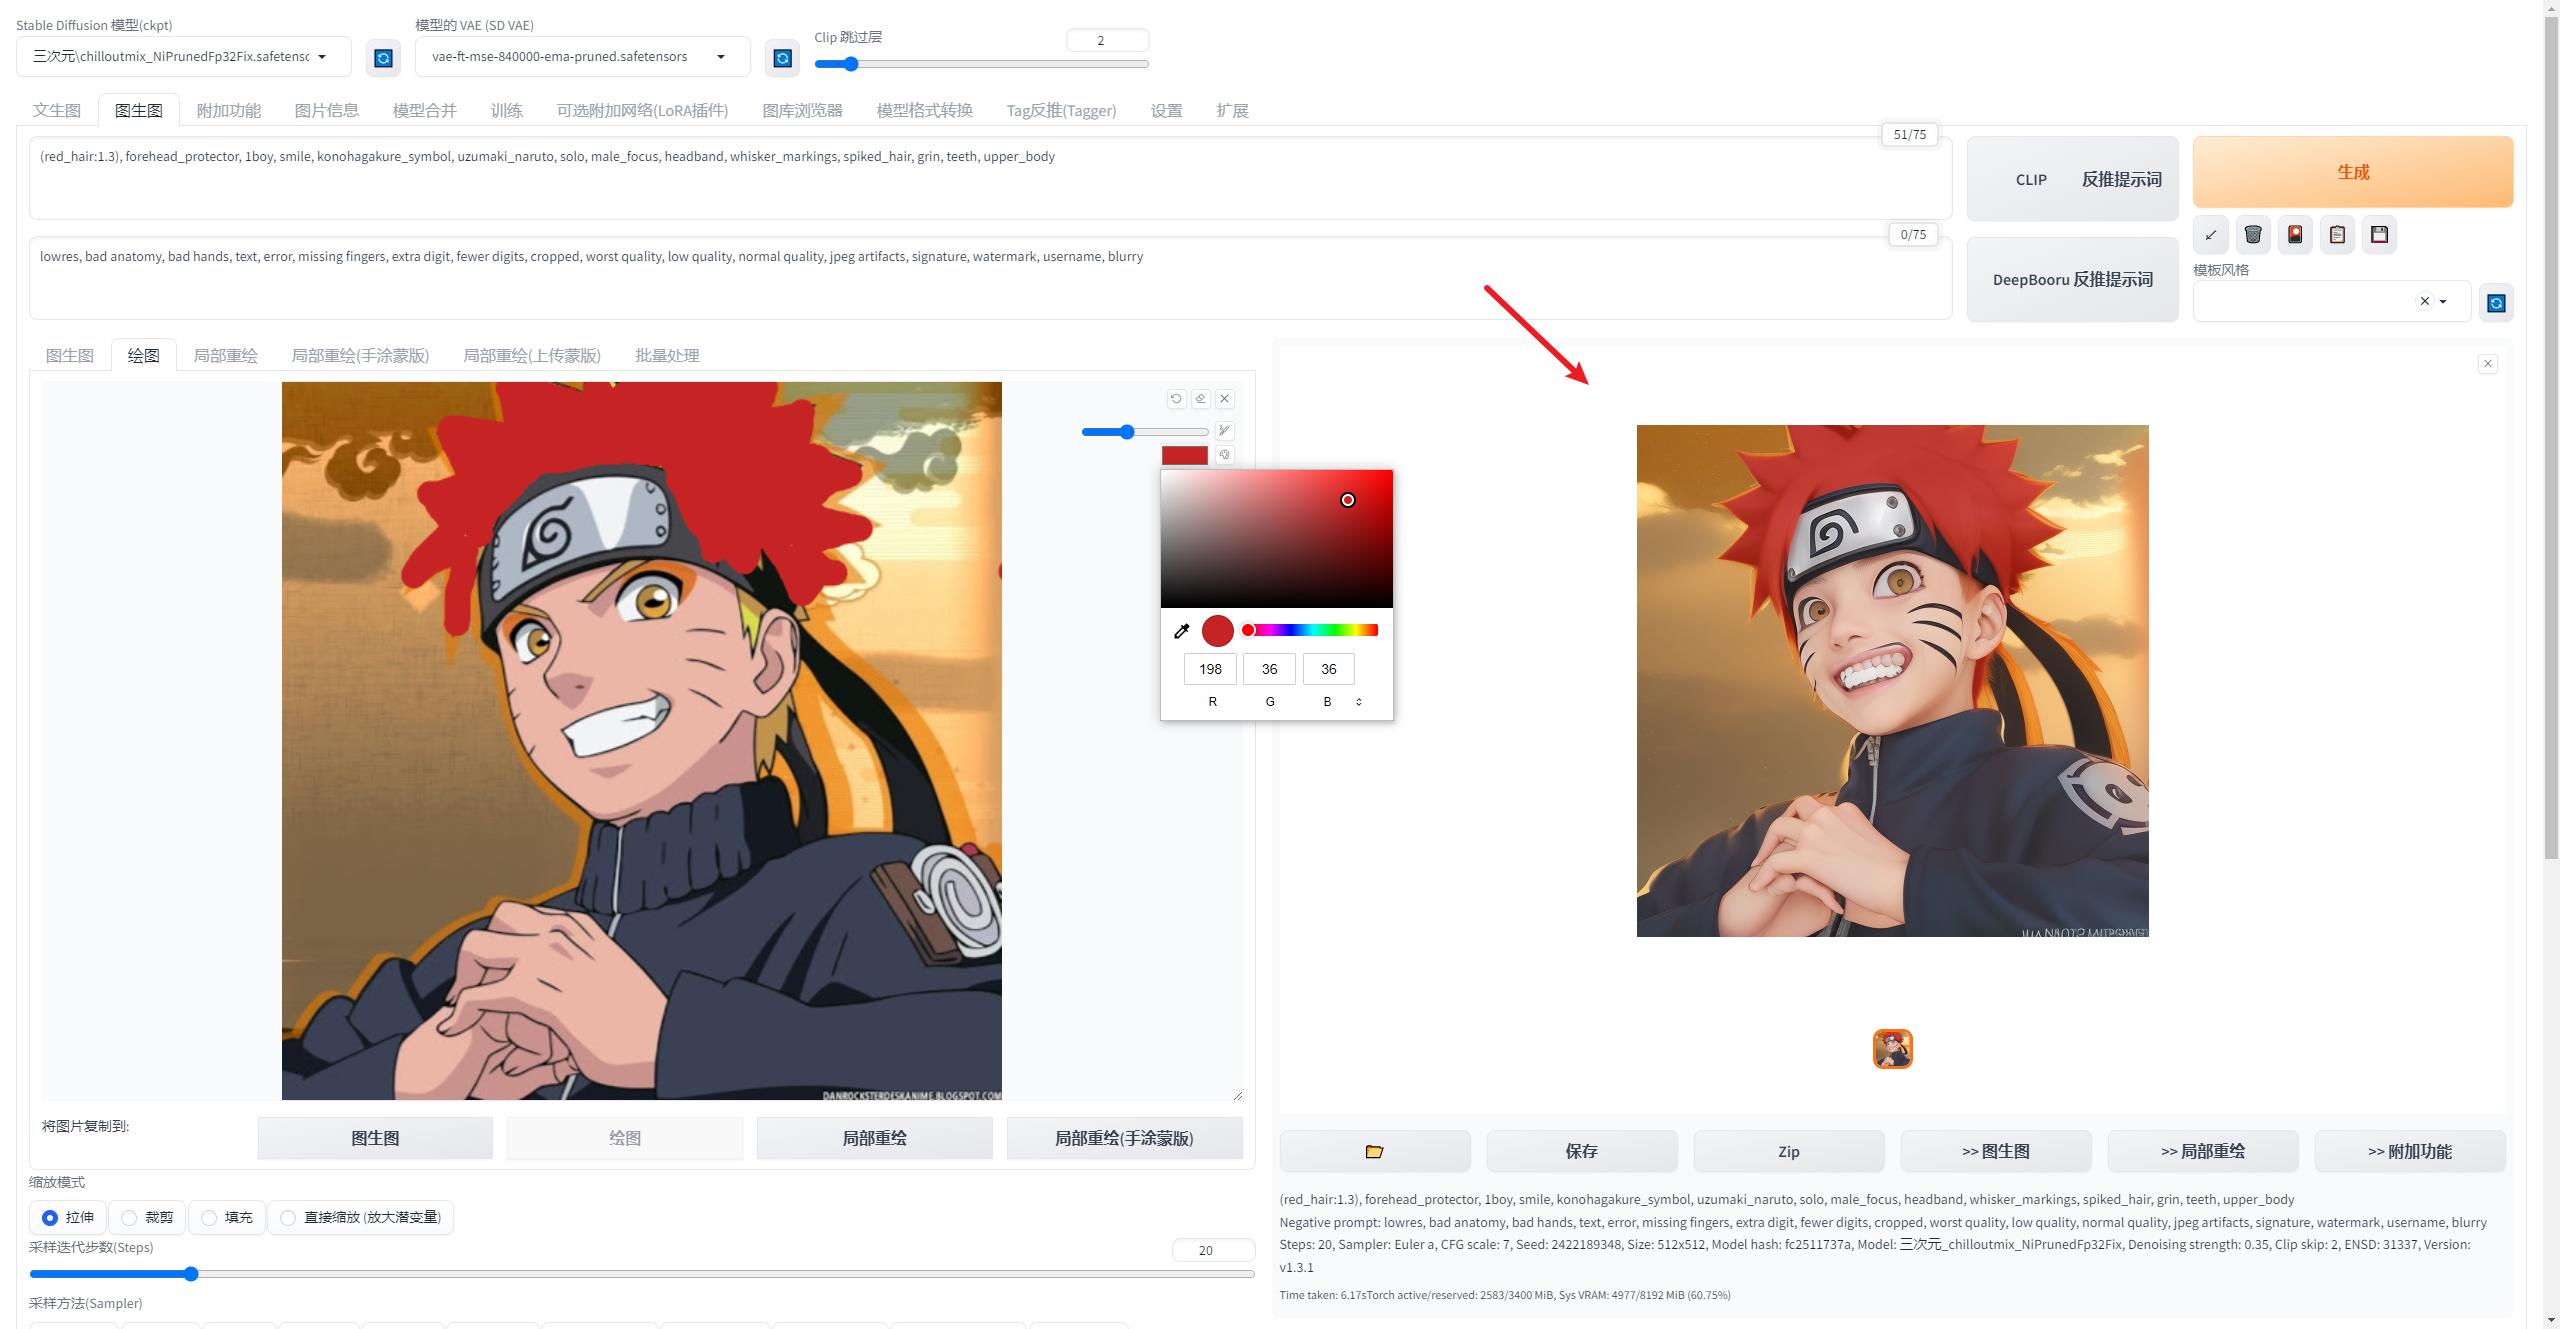This screenshot has width=2560, height=1329.
Task: Click the orange 生成 generate button
Action: (2352, 171)
